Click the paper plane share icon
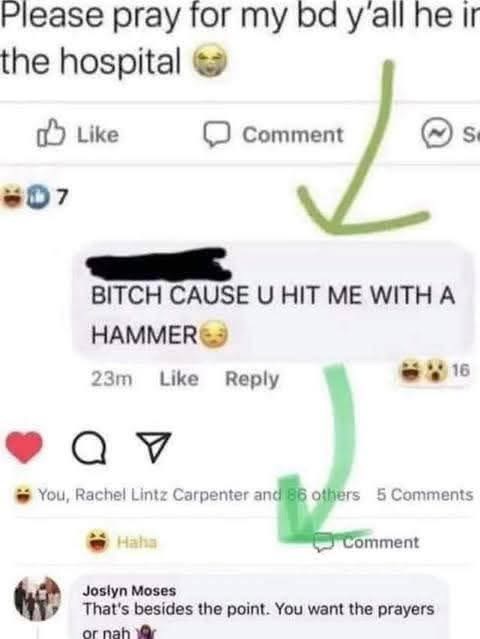 [x=154, y=447]
